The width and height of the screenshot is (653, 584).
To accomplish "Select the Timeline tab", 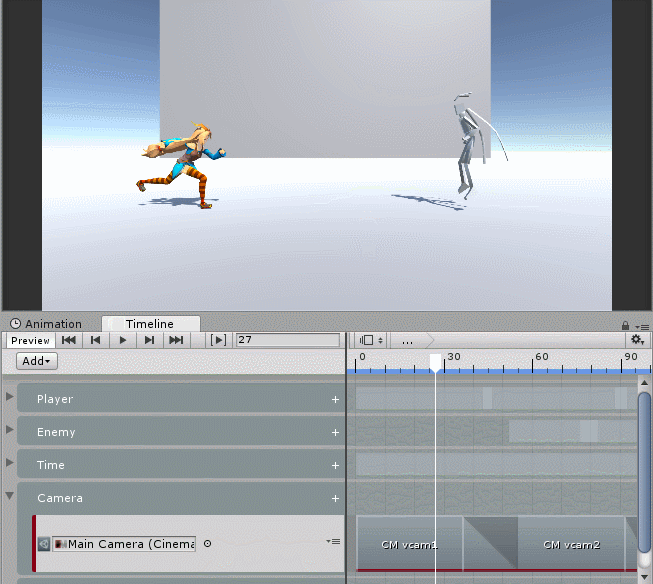I will coord(150,324).
